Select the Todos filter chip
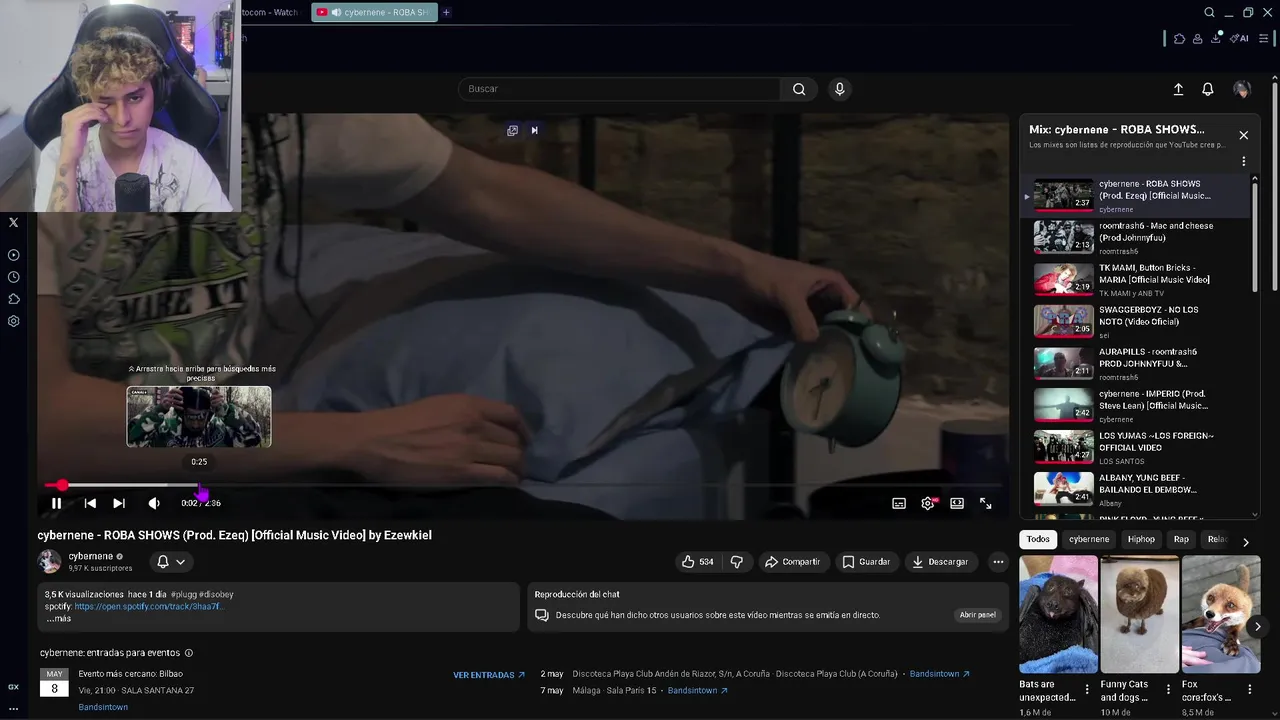The image size is (1280, 720). coord(1038,539)
